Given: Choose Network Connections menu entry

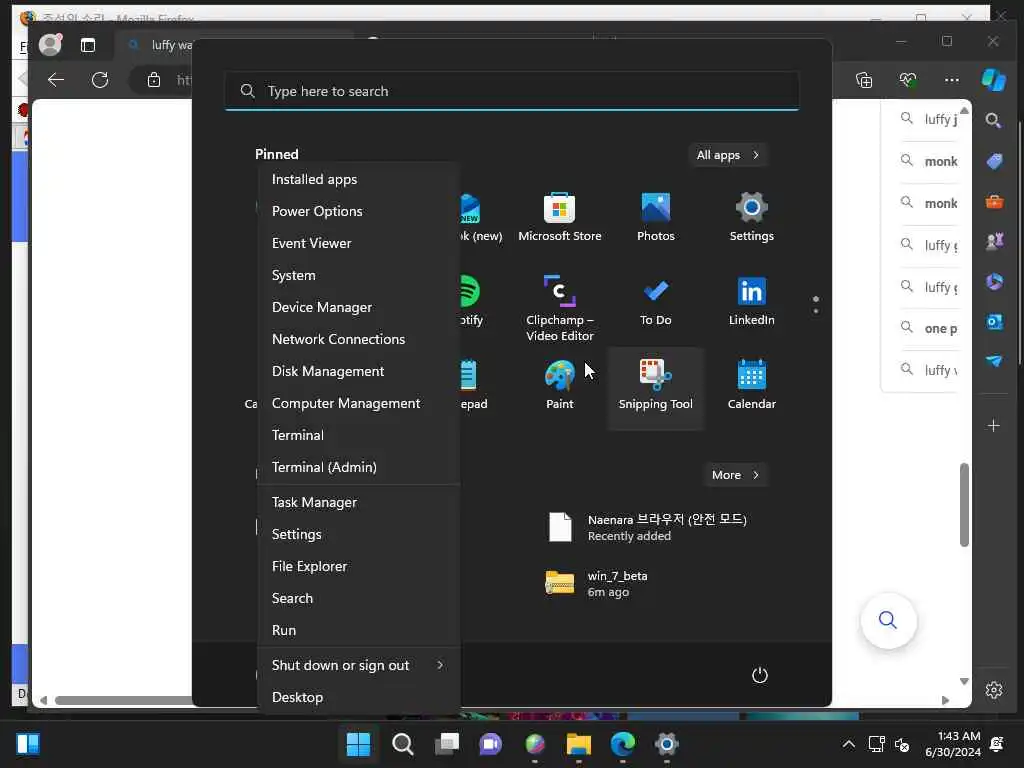Looking at the screenshot, I should pyautogui.click(x=359, y=339).
